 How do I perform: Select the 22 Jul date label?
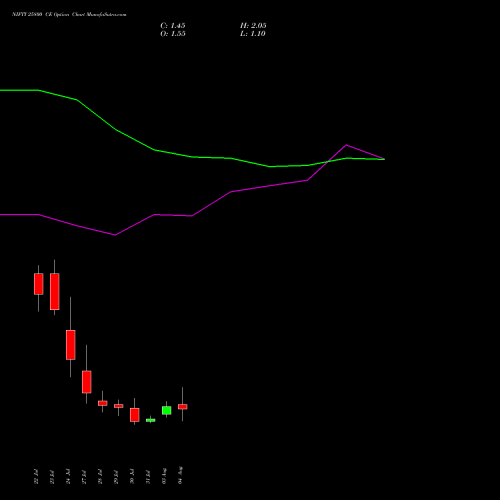click(36, 477)
